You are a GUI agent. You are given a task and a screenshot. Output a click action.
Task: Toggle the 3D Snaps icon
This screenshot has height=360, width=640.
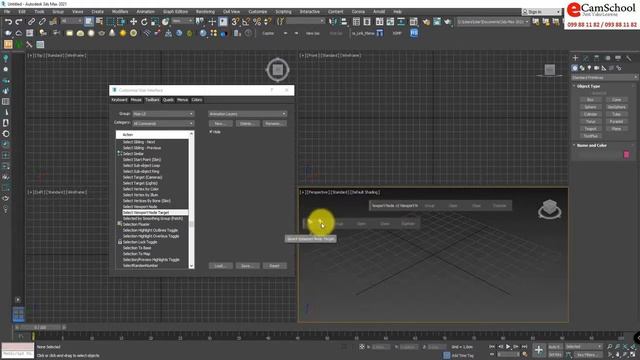[x=235, y=22]
